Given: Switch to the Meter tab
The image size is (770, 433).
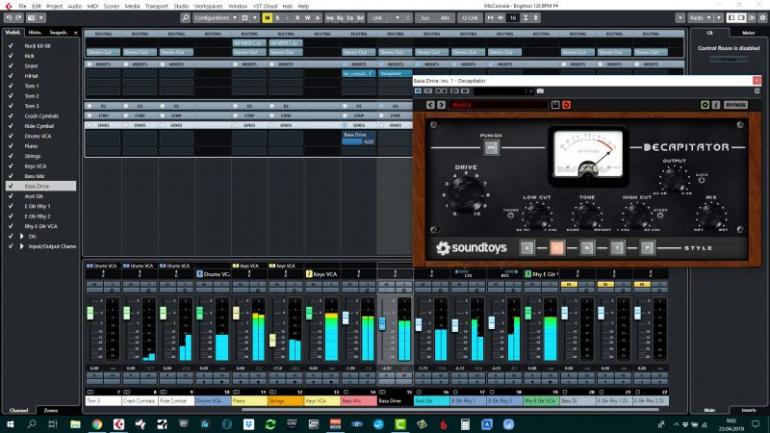Looking at the screenshot, I should point(748,33).
